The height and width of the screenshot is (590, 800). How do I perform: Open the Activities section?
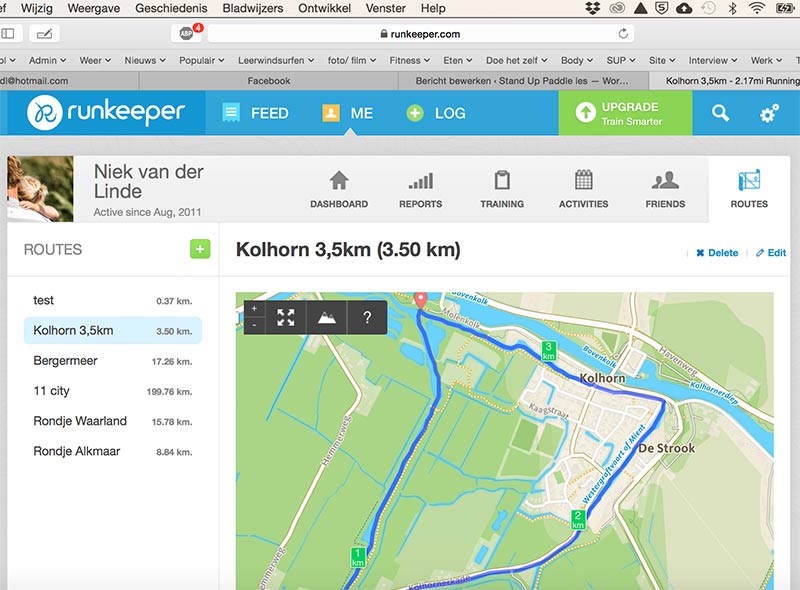(583, 189)
